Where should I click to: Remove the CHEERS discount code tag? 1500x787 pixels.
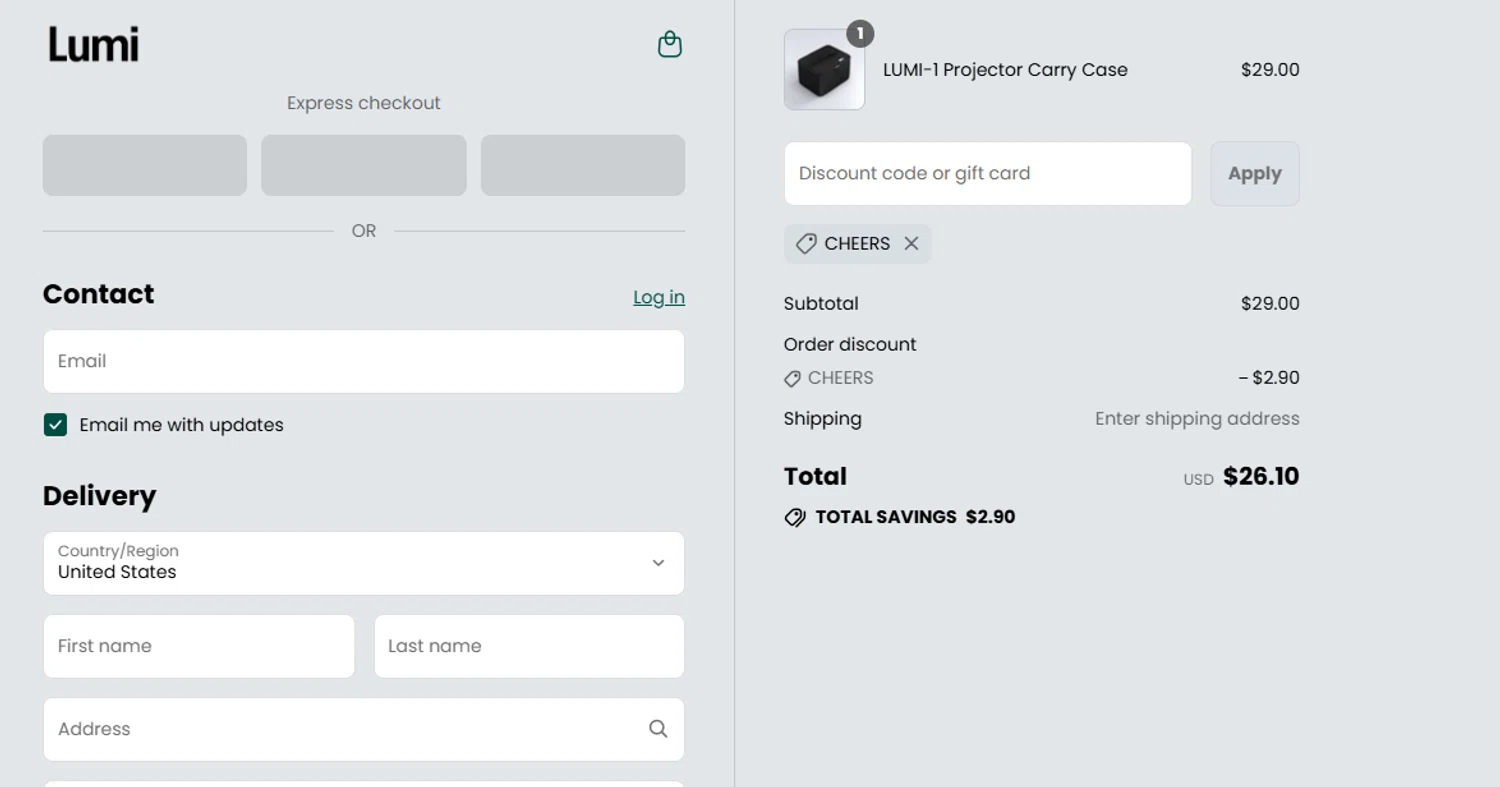pyautogui.click(x=911, y=243)
